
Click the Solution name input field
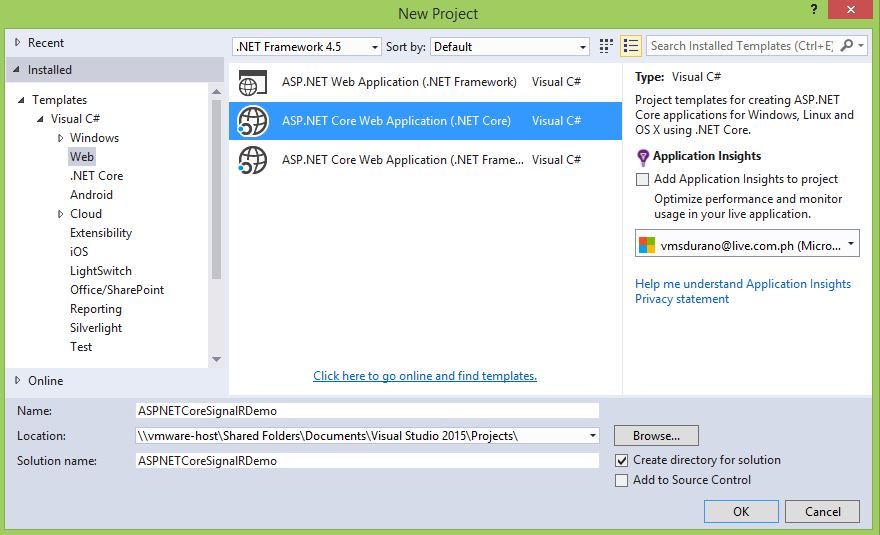(367, 461)
